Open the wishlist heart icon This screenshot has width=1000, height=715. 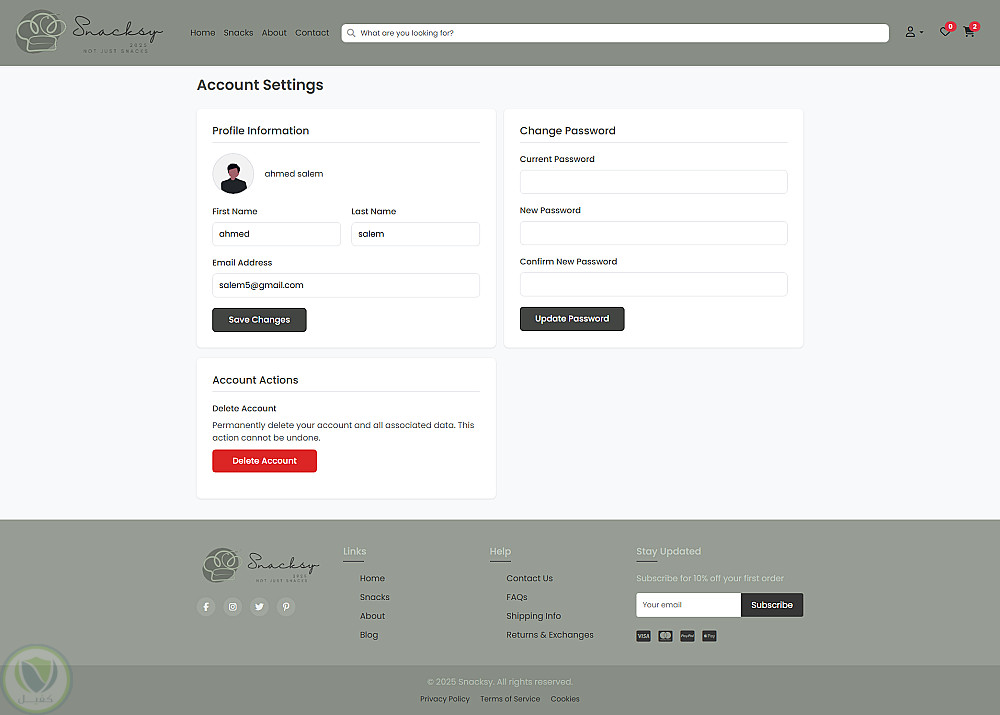click(x=945, y=32)
